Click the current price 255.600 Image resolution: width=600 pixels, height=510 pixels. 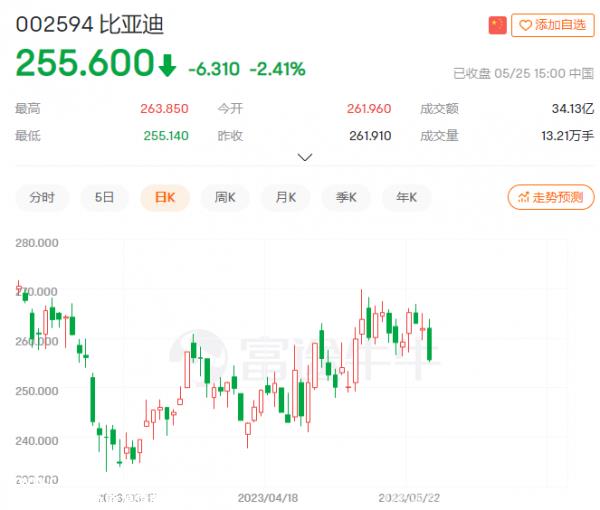(x=85, y=62)
